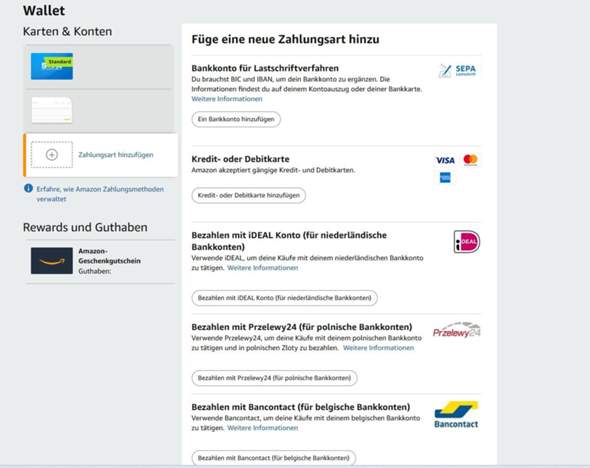Image resolution: width=590 pixels, height=468 pixels.
Task: Select Amazon-Geschenkgutschein entry text
Action: point(109,256)
